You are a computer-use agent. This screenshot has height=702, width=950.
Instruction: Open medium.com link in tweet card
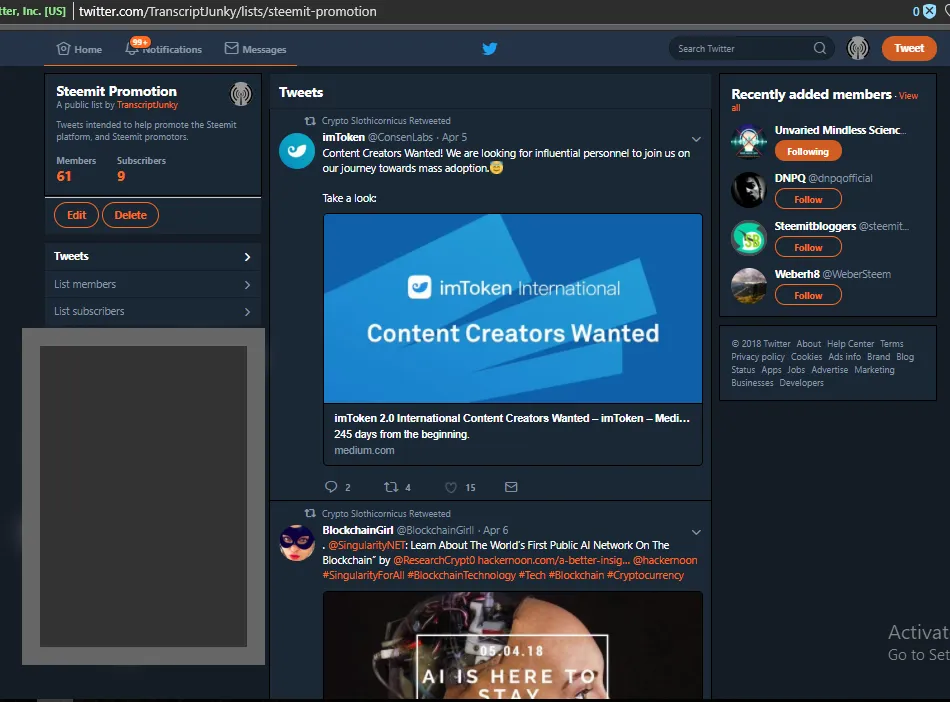[364, 450]
